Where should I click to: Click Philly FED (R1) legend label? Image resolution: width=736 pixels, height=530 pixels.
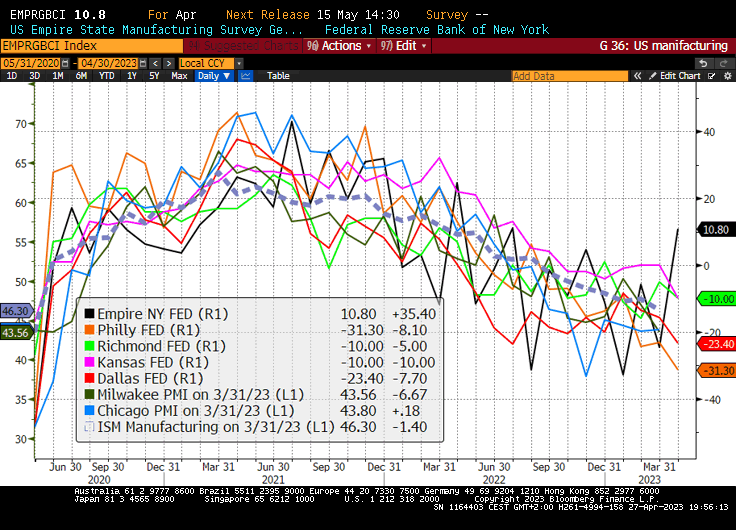[148, 330]
